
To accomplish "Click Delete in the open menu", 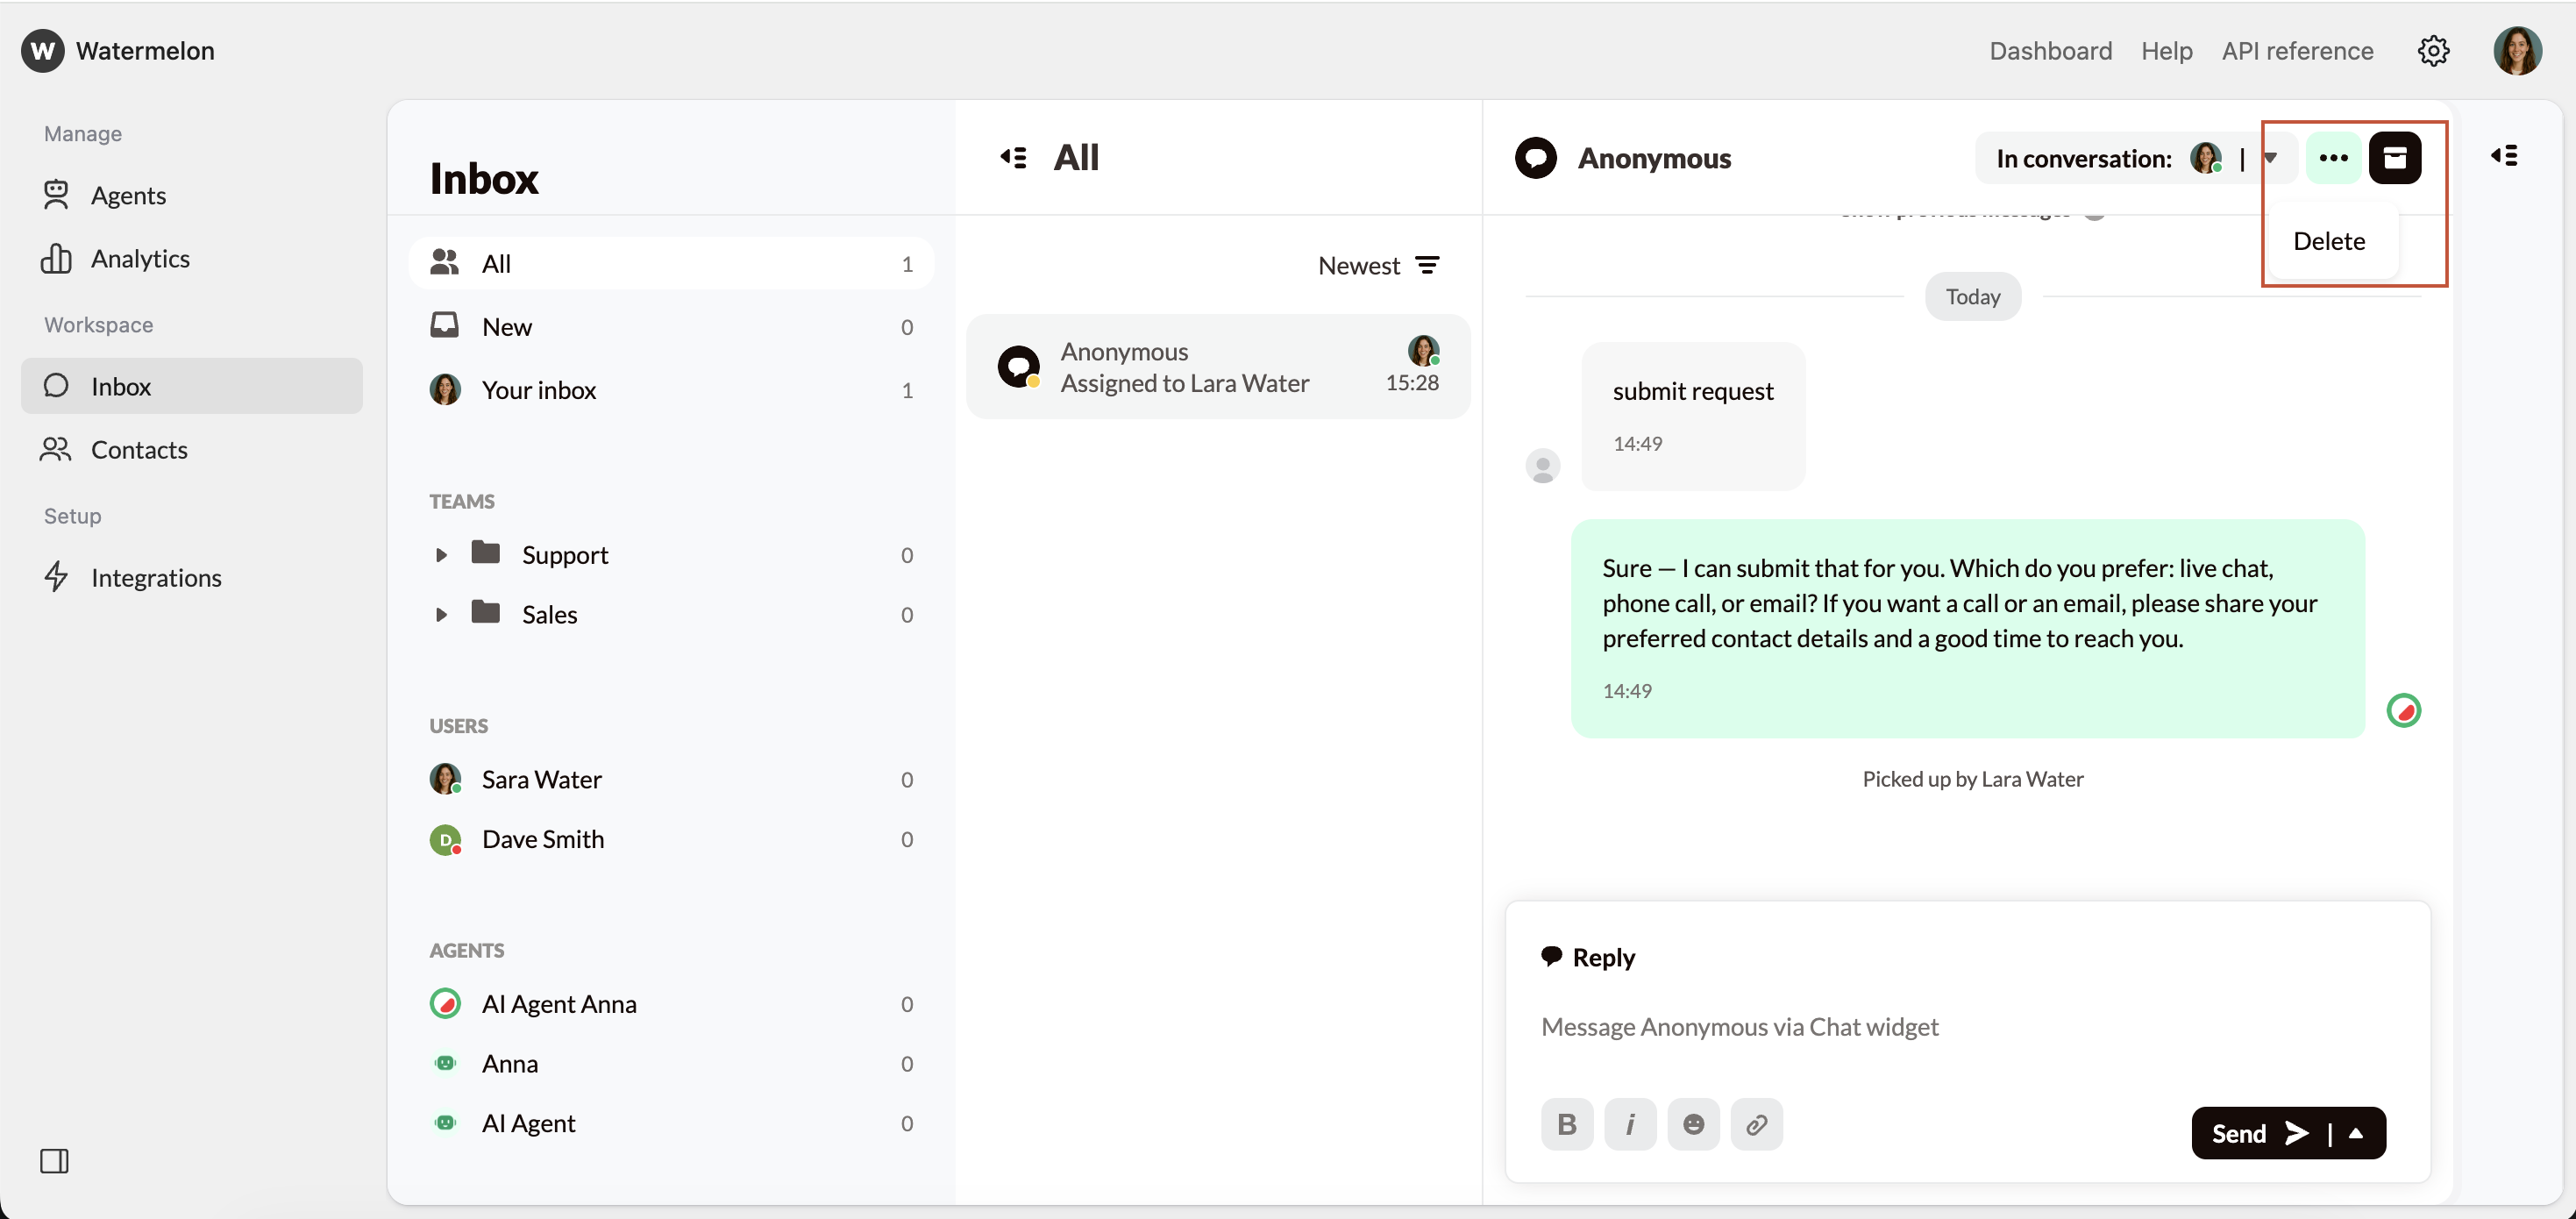I will click(2329, 240).
